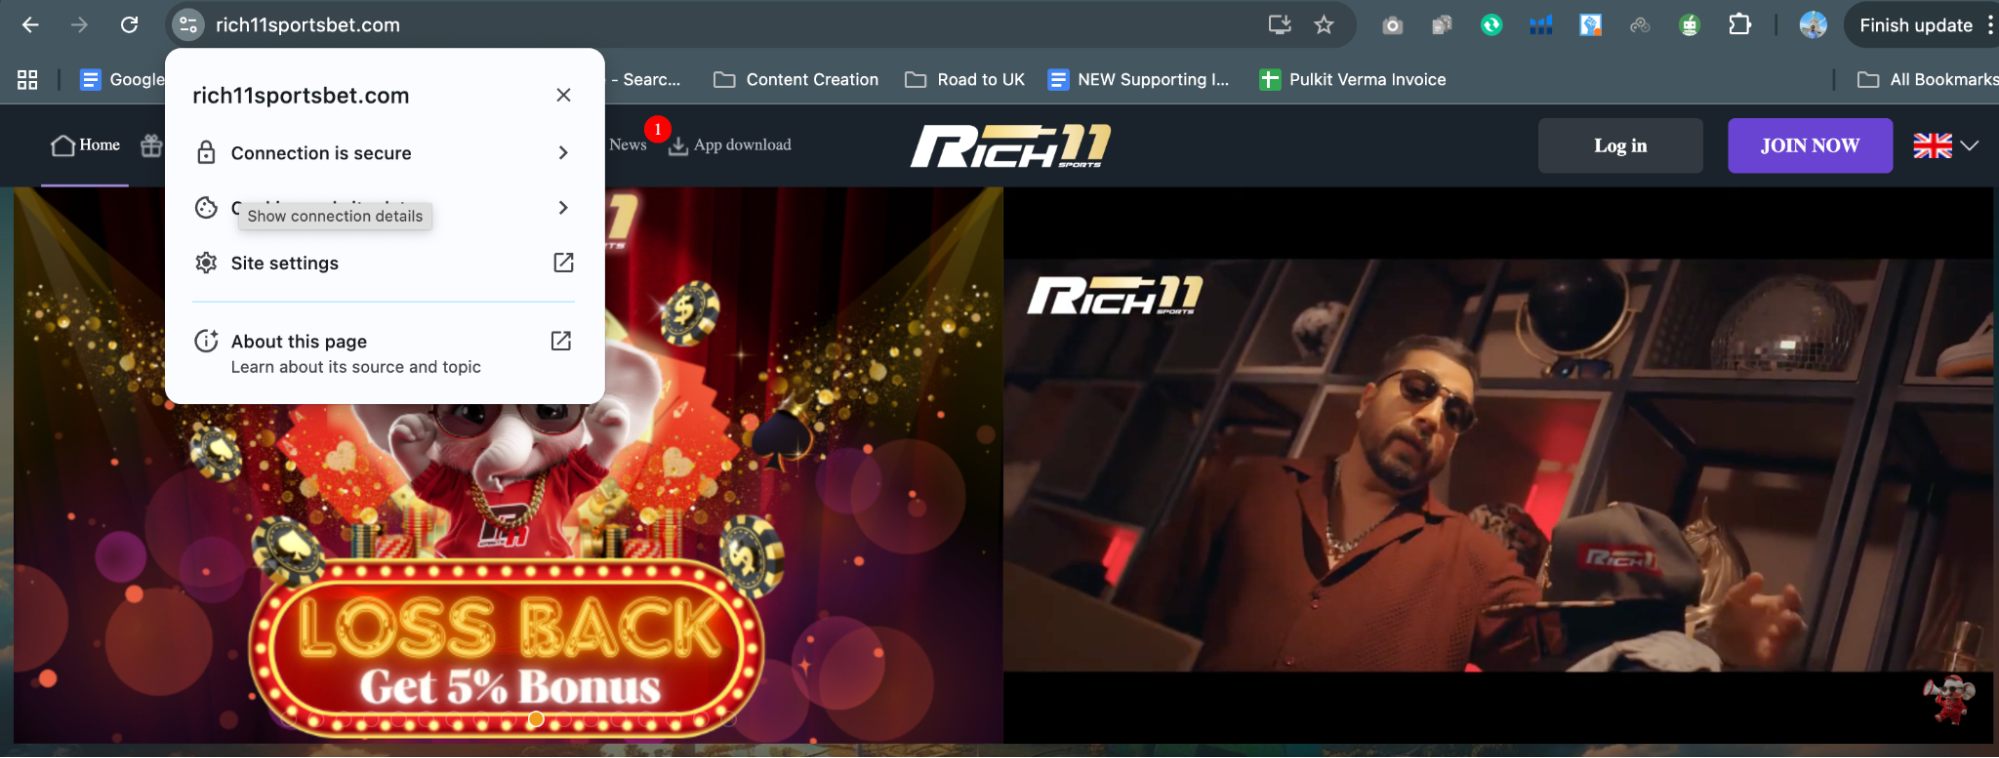
Task: Click the gift box icon in site nav
Action: (151, 145)
